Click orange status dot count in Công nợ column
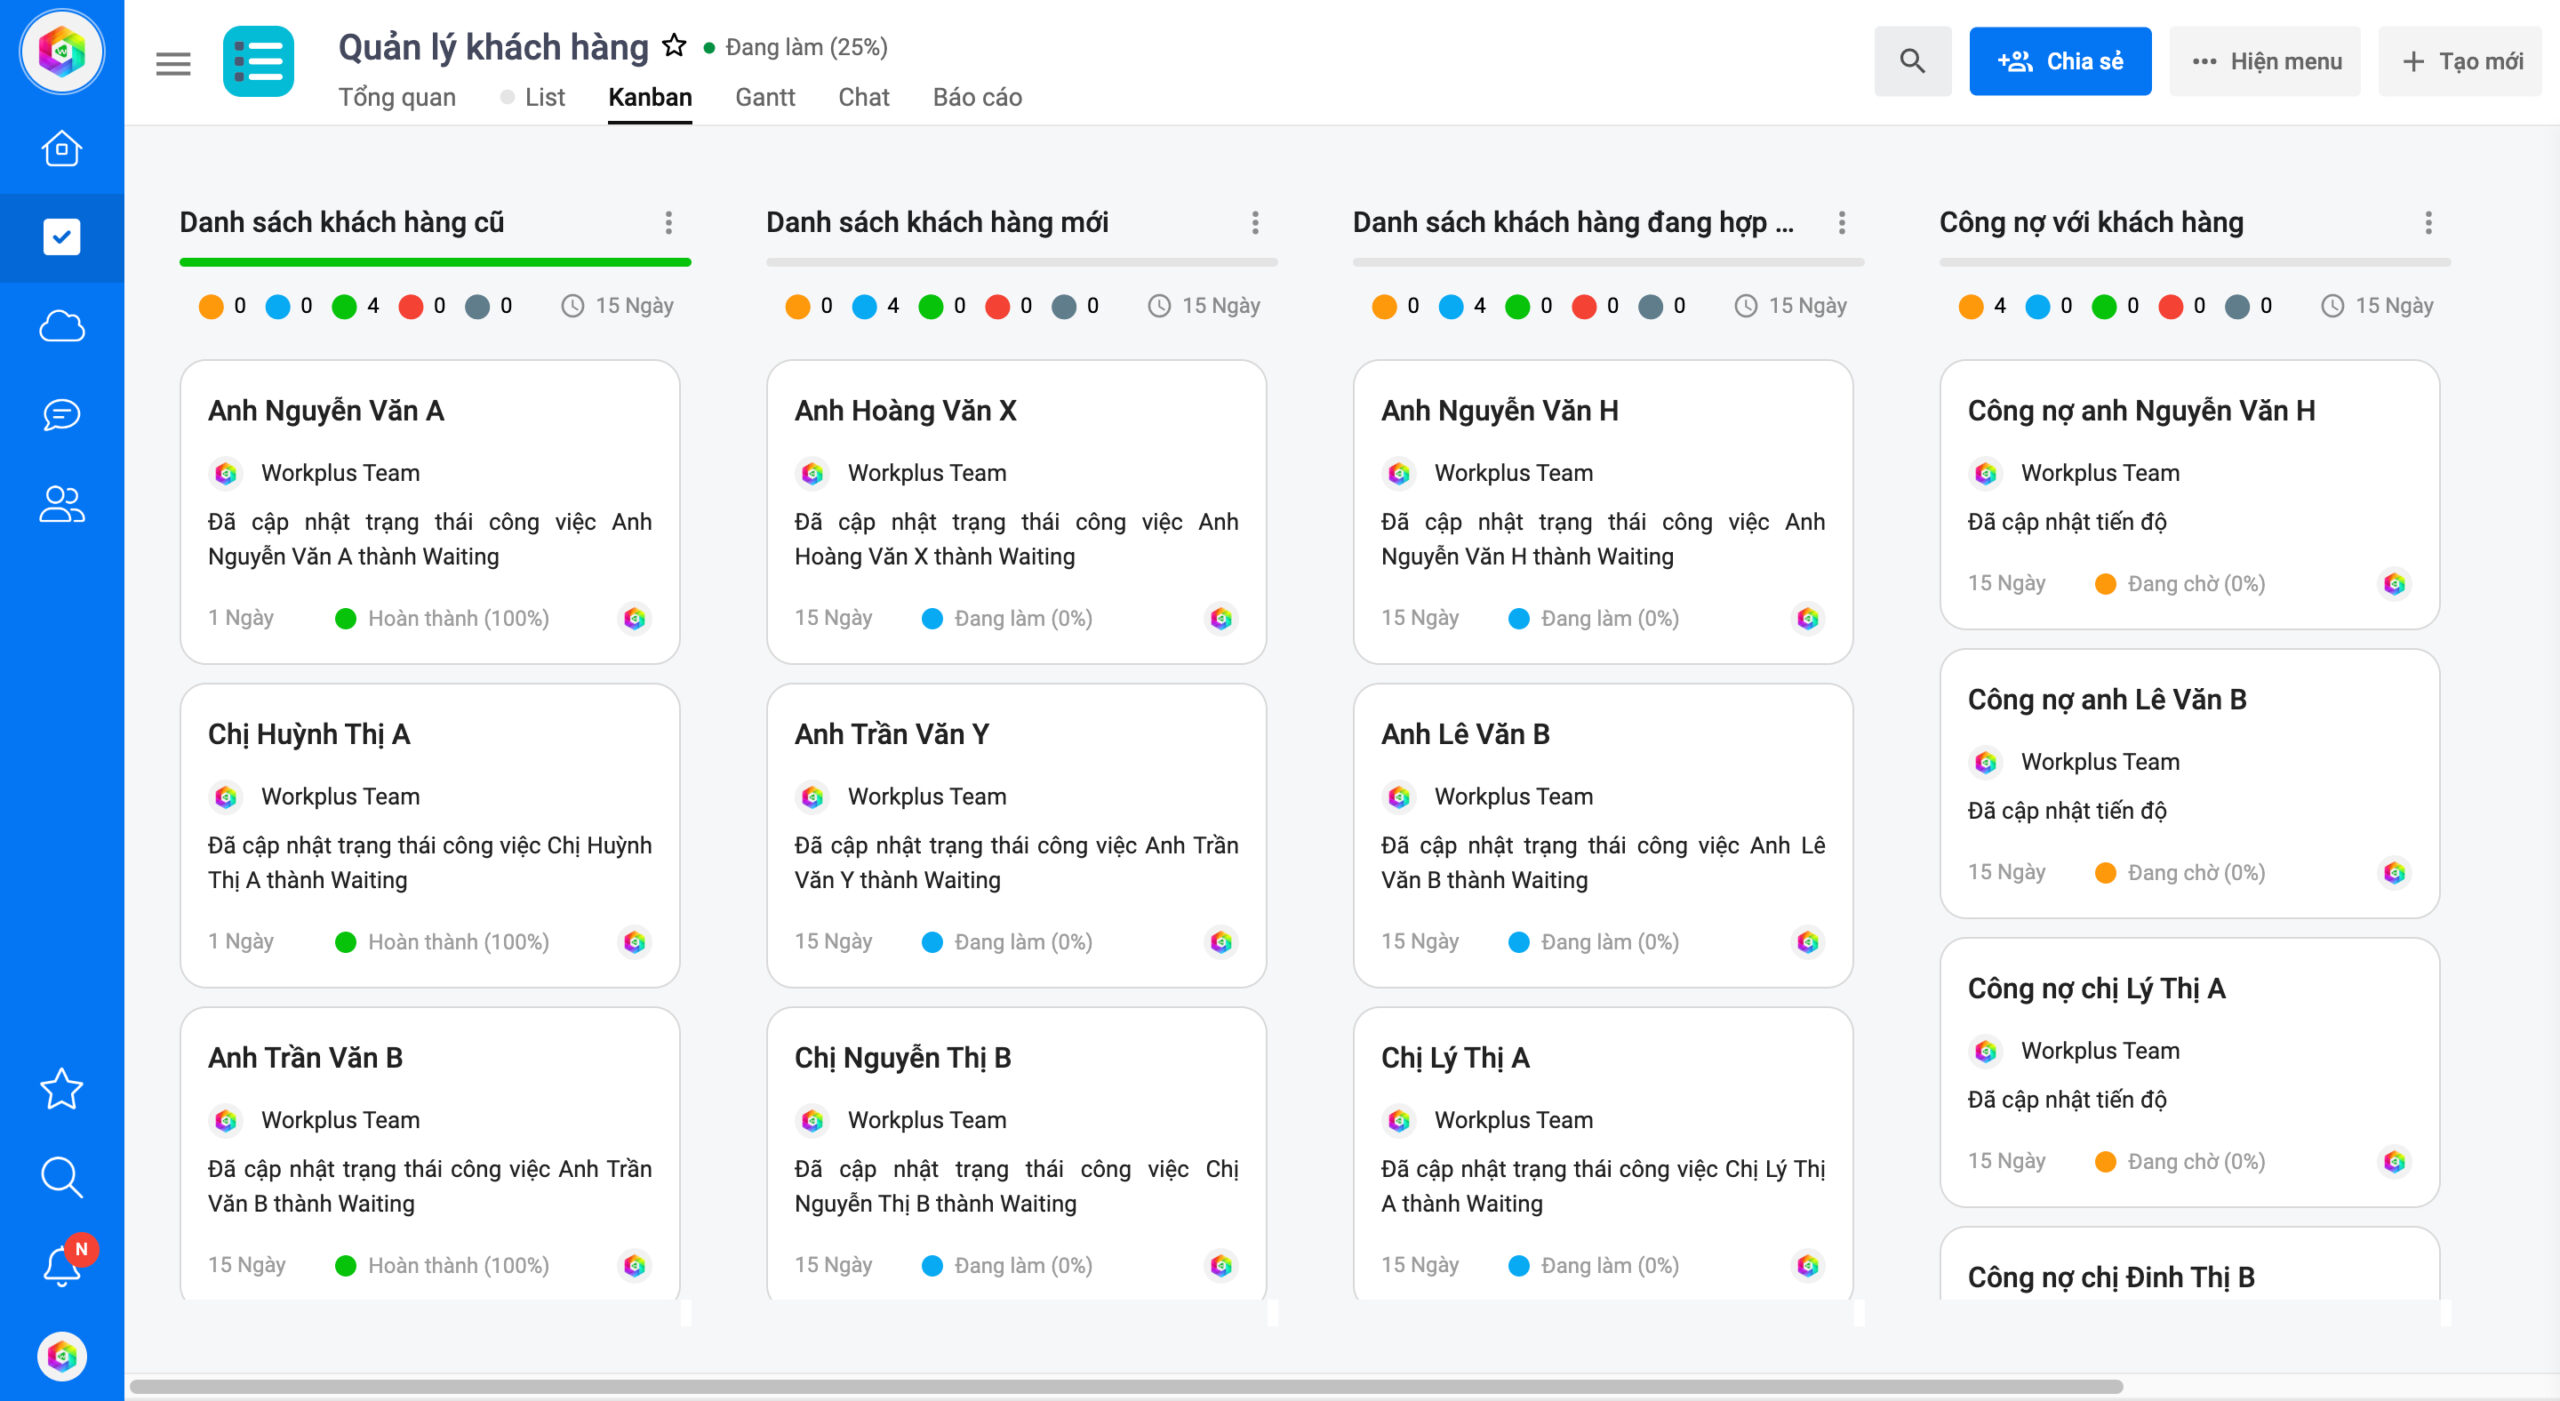Viewport: 2560px width, 1401px height. (1982, 306)
